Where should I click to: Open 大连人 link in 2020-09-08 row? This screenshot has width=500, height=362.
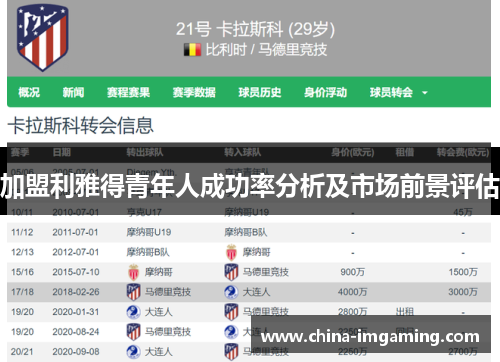click(x=158, y=352)
